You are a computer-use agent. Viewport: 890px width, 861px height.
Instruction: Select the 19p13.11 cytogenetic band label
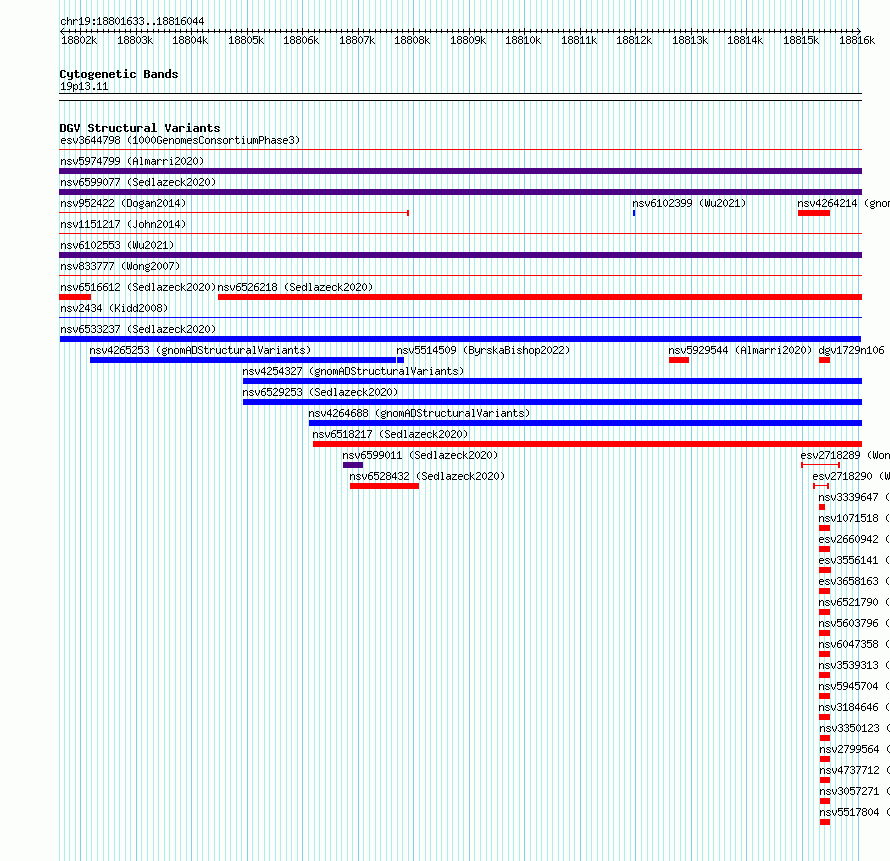tap(84, 86)
